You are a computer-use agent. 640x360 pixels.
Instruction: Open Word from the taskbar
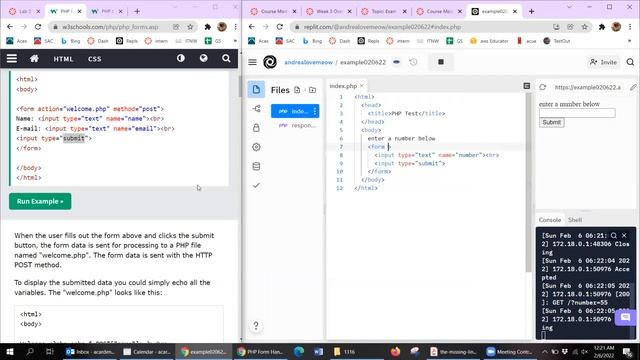(x=319, y=351)
